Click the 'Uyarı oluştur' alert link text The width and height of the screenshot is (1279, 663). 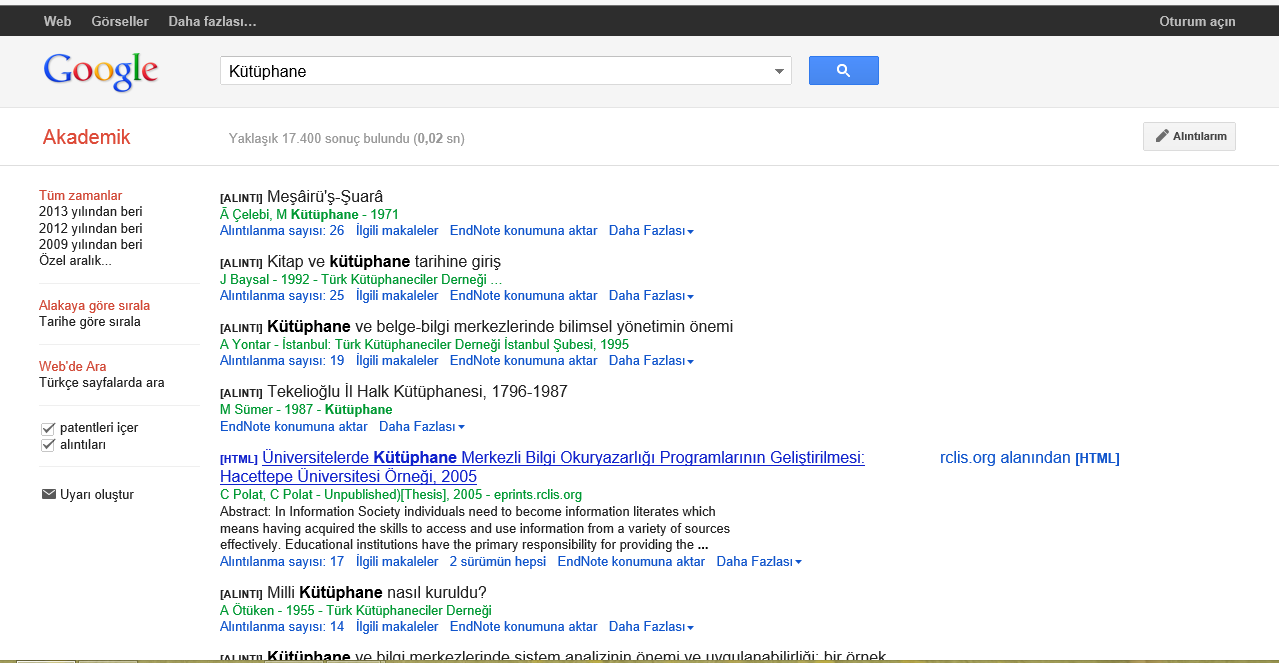tap(97, 495)
